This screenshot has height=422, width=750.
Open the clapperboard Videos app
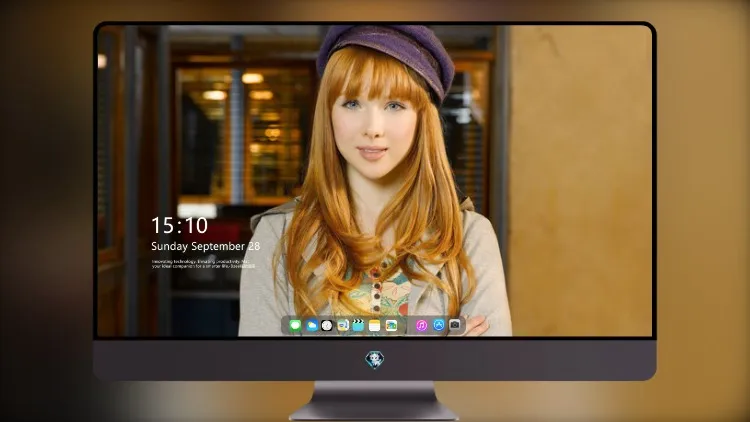click(x=358, y=326)
